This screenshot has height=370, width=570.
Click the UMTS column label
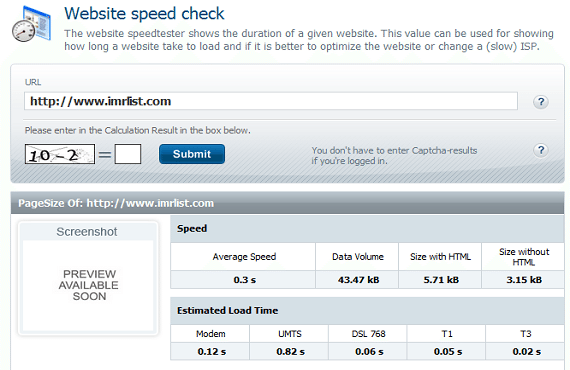click(290, 334)
